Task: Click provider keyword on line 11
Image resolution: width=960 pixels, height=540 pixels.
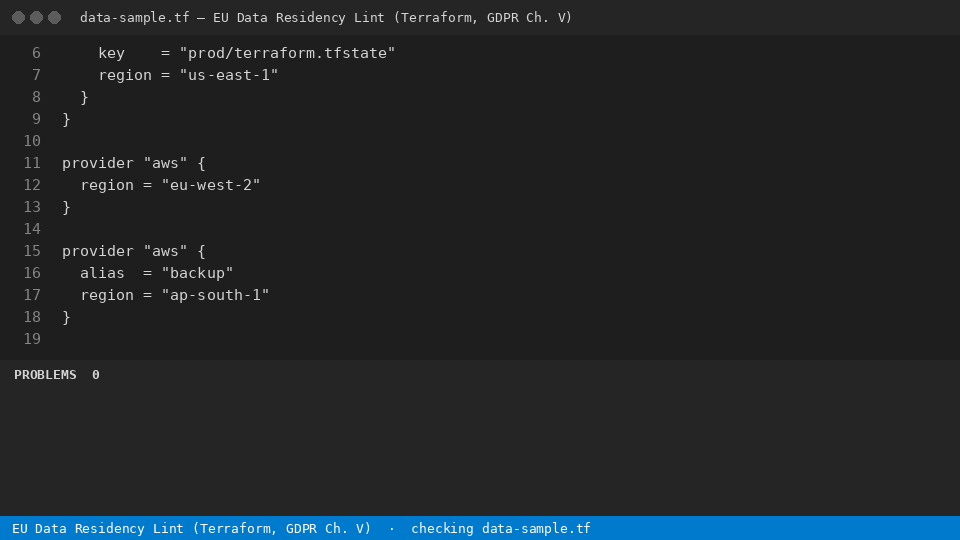Action: pos(98,163)
